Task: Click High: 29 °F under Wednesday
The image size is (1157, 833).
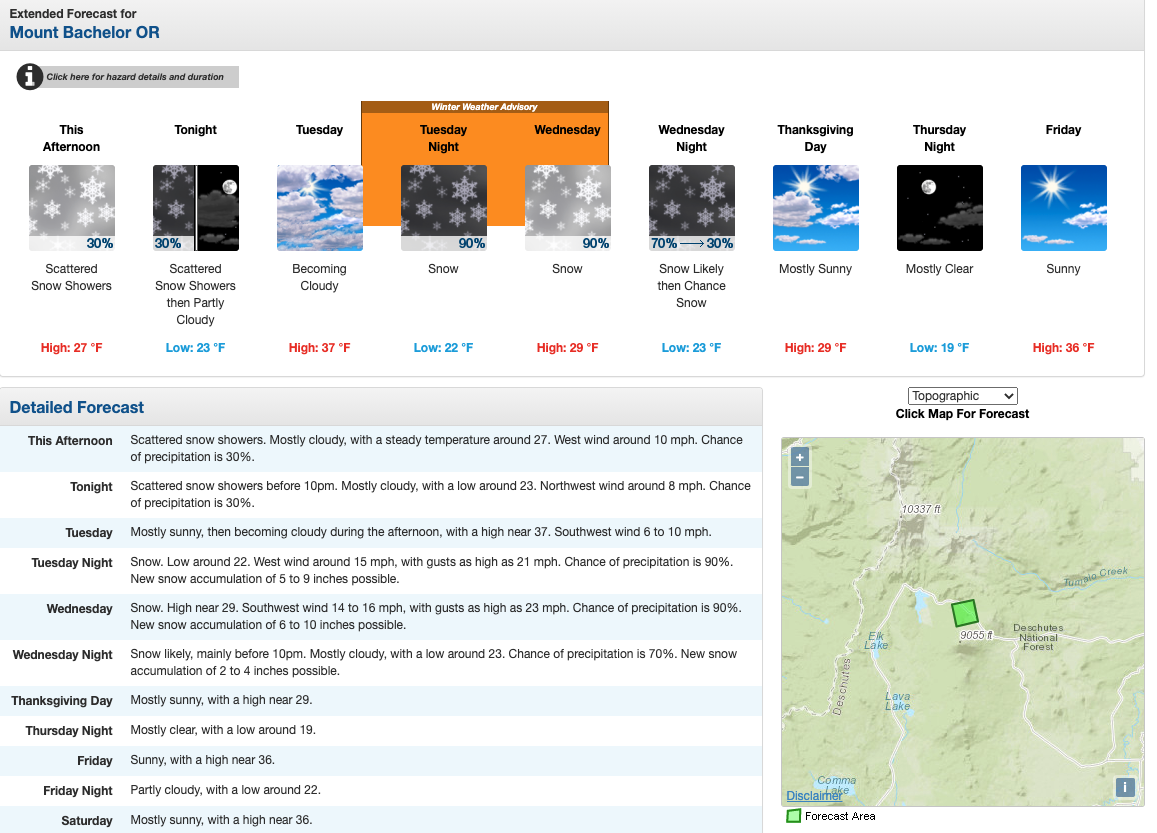Action: [x=567, y=348]
